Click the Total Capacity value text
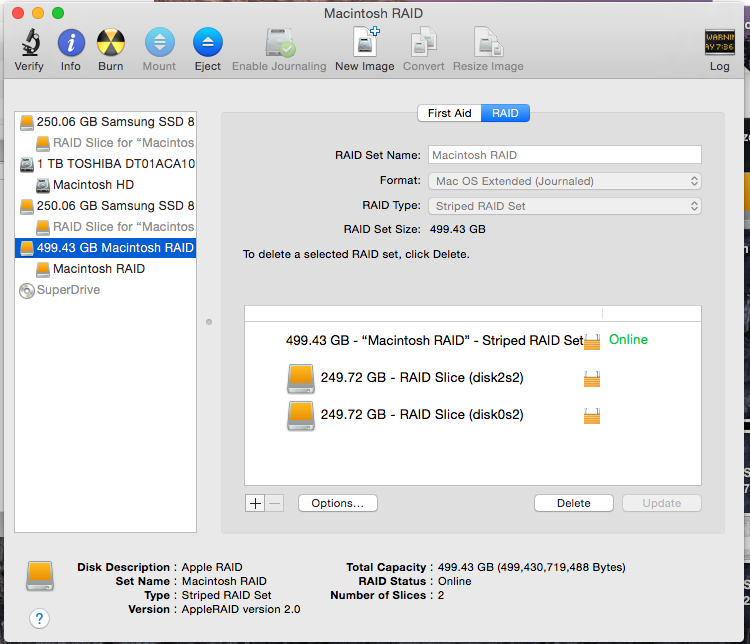Viewport: 750px width, 644px height. (531, 567)
